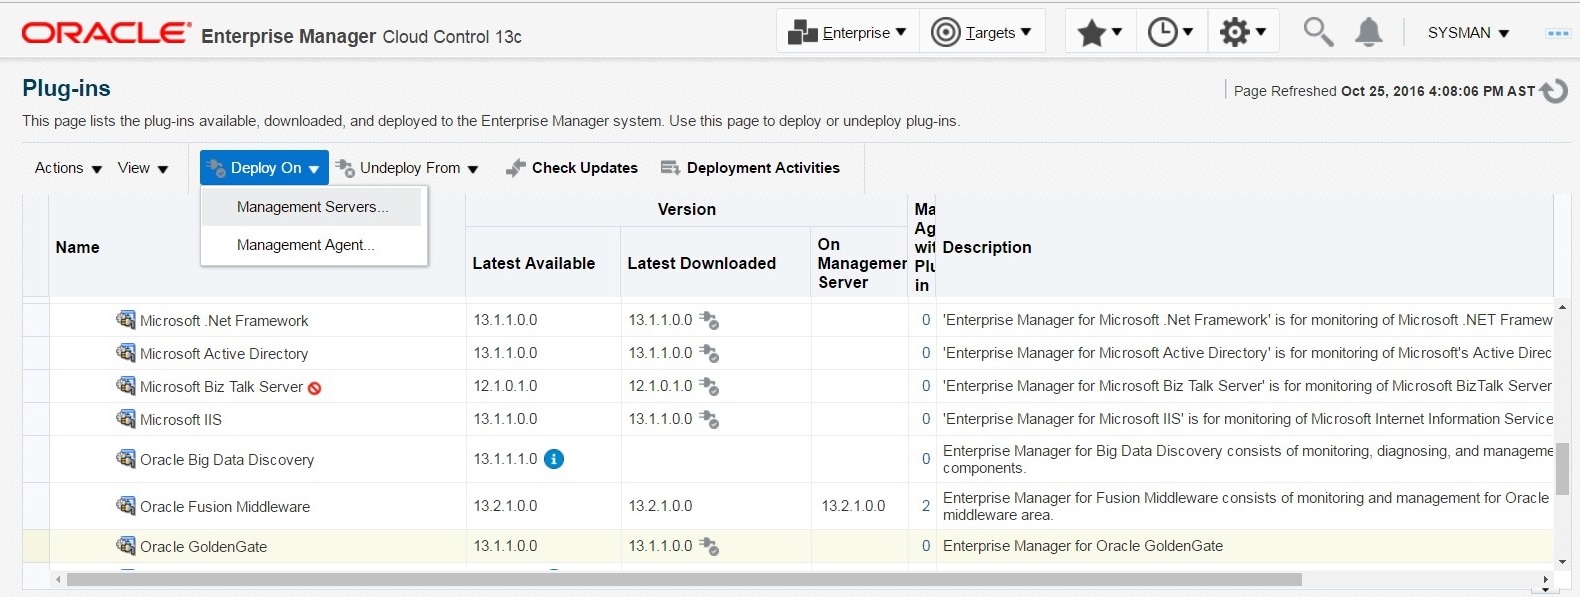Click info icon beside Oracle Big Data Discovery version
This screenshot has height=597, width=1580.
[x=554, y=459]
